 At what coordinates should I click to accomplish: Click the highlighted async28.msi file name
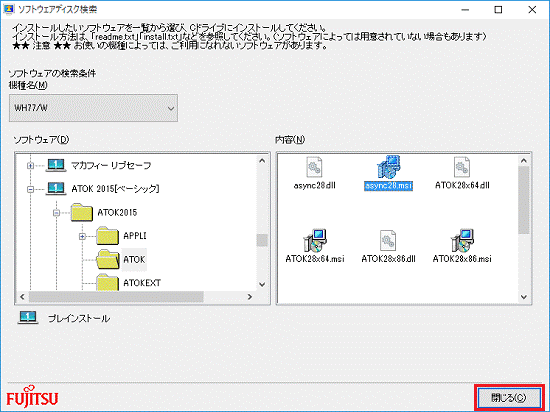pos(388,185)
